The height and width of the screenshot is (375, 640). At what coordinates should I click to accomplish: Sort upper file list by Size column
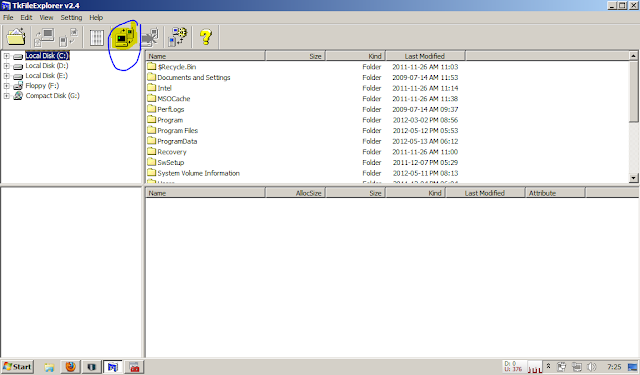[296, 56]
